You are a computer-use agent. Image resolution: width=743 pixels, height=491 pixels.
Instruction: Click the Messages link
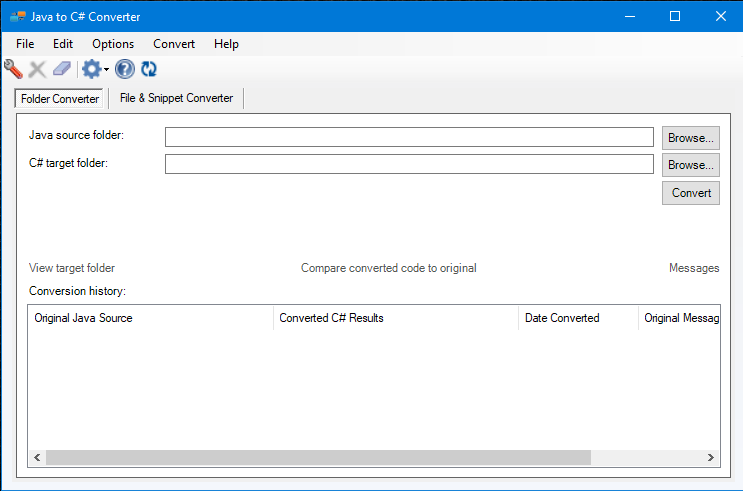(x=694, y=268)
